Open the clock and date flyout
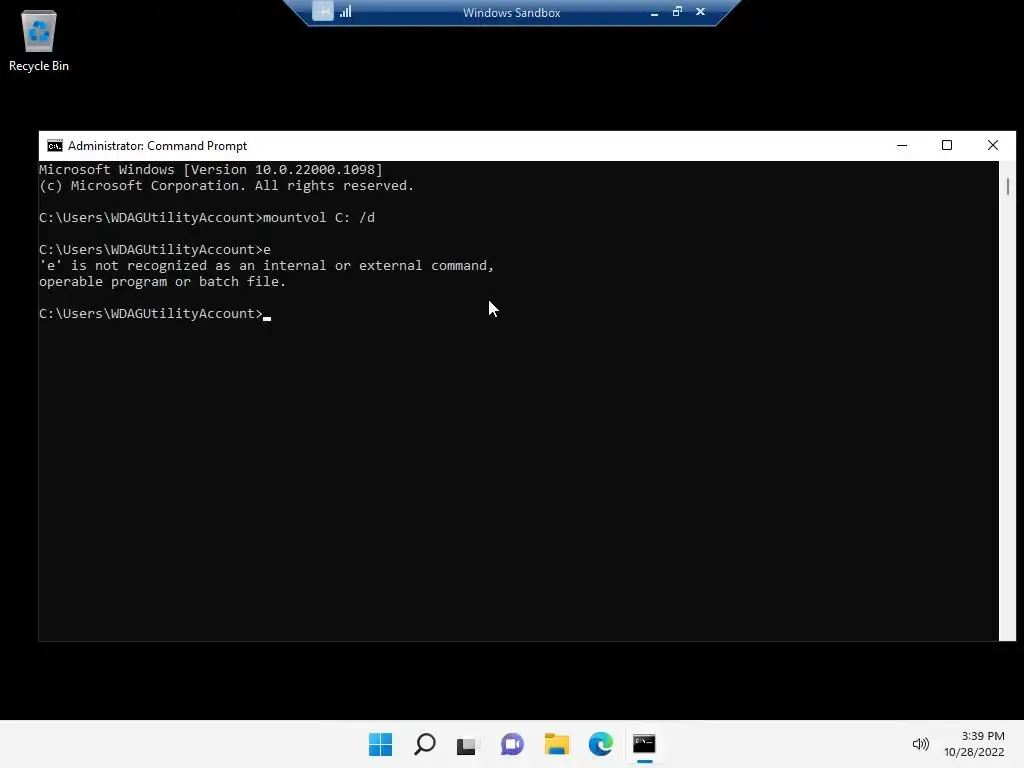Screen dimensions: 1024x768 coord(974,744)
